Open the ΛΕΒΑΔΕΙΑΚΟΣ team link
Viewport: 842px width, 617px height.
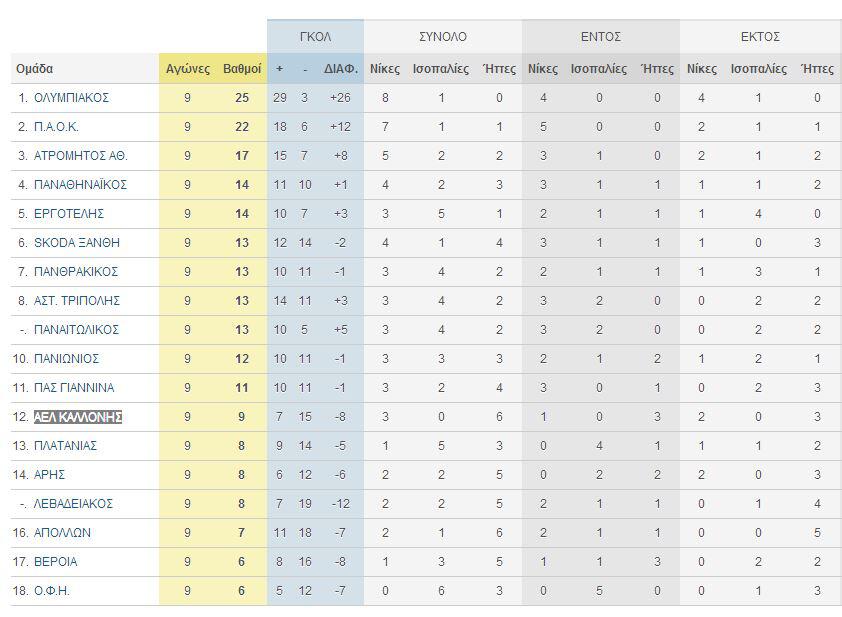[x=73, y=504]
